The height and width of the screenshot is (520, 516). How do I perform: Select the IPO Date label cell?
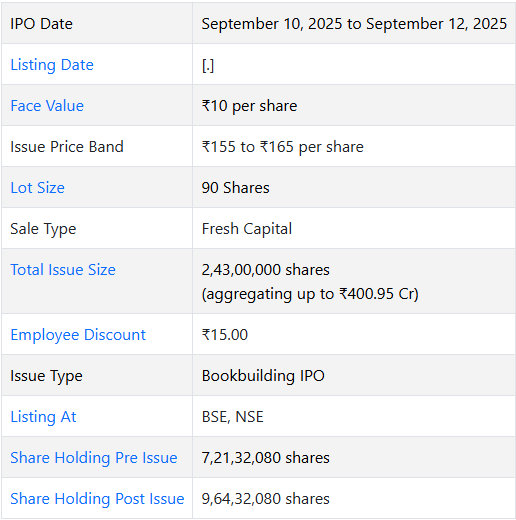tap(97, 24)
